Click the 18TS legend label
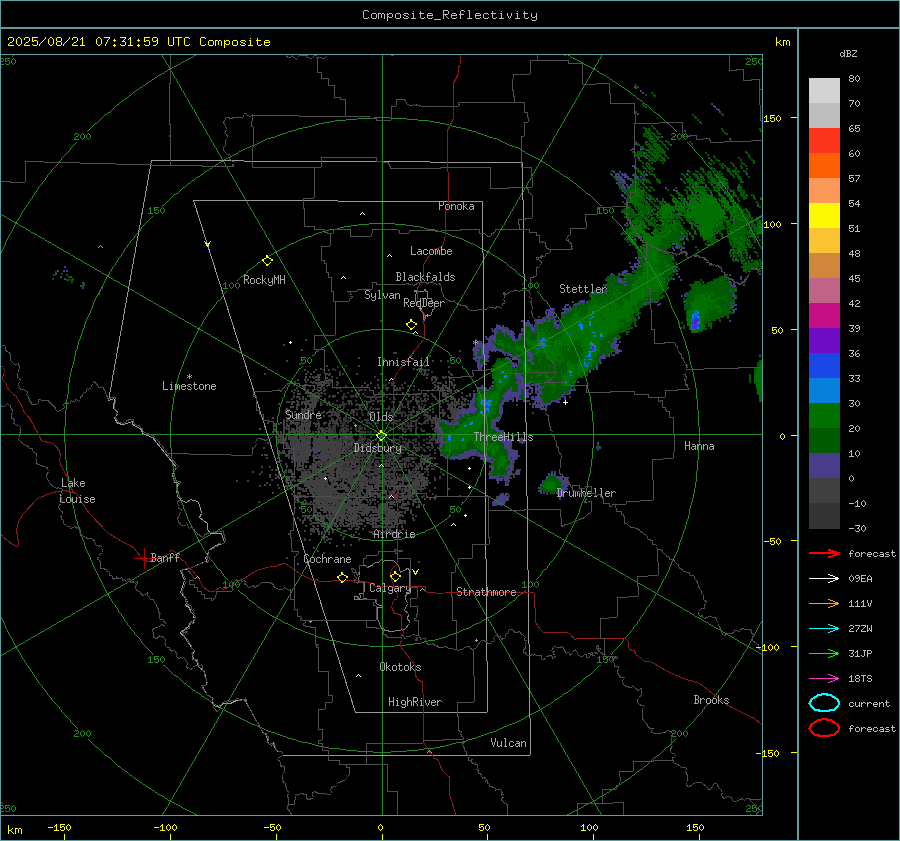Viewport: 900px width, 841px height. click(860, 679)
